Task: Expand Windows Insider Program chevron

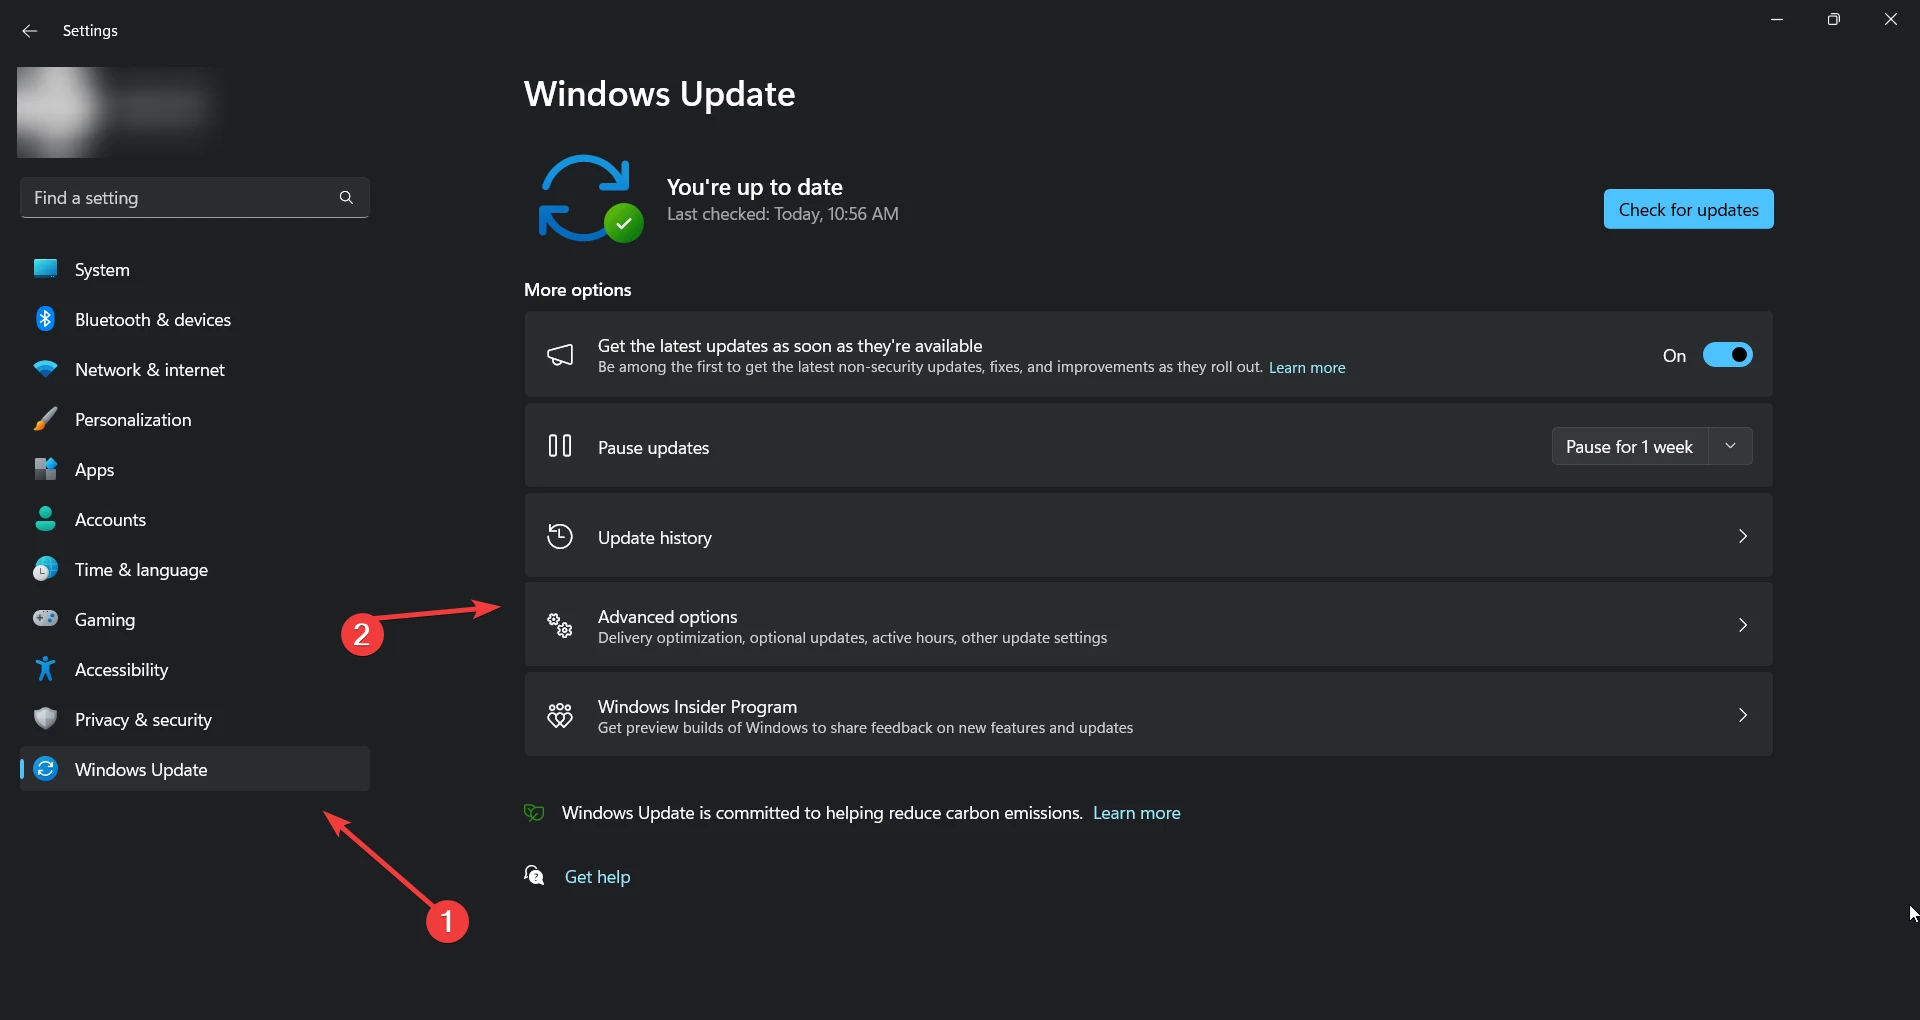Action: (x=1742, y=716)
